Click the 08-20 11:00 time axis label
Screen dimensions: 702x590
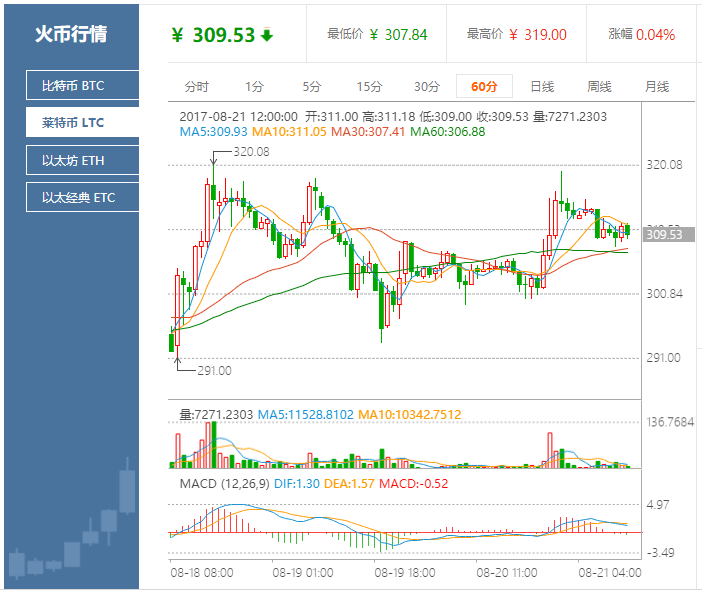507,573
